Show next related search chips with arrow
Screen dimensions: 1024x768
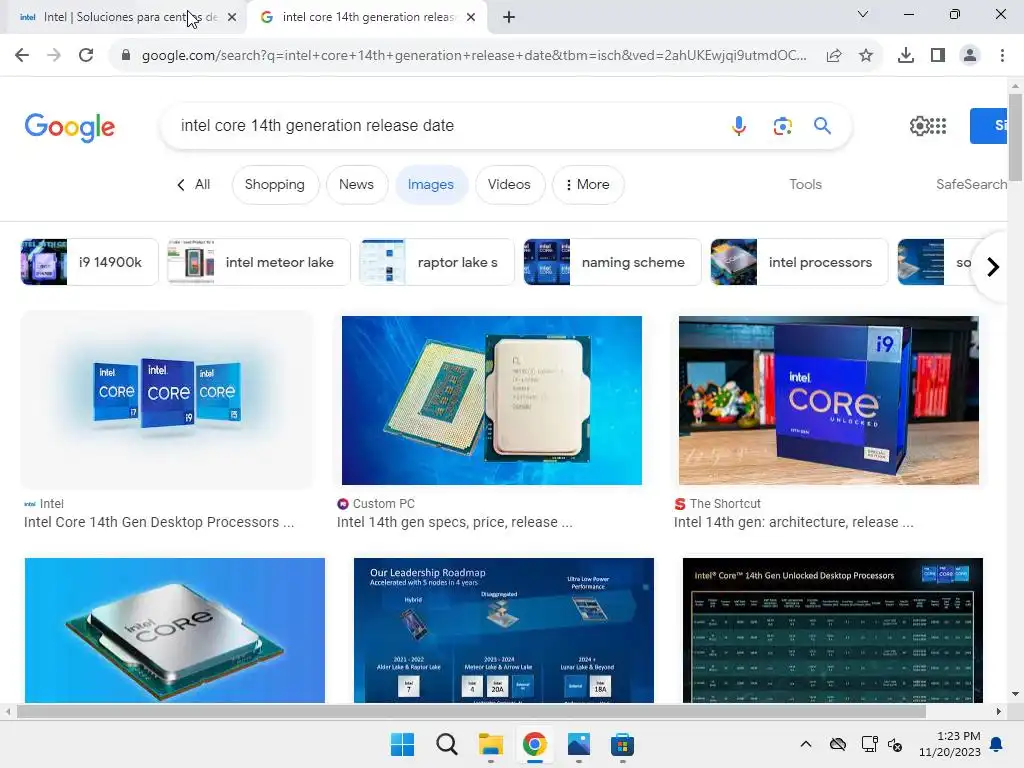pyautogui.click(x=993, y=266)
